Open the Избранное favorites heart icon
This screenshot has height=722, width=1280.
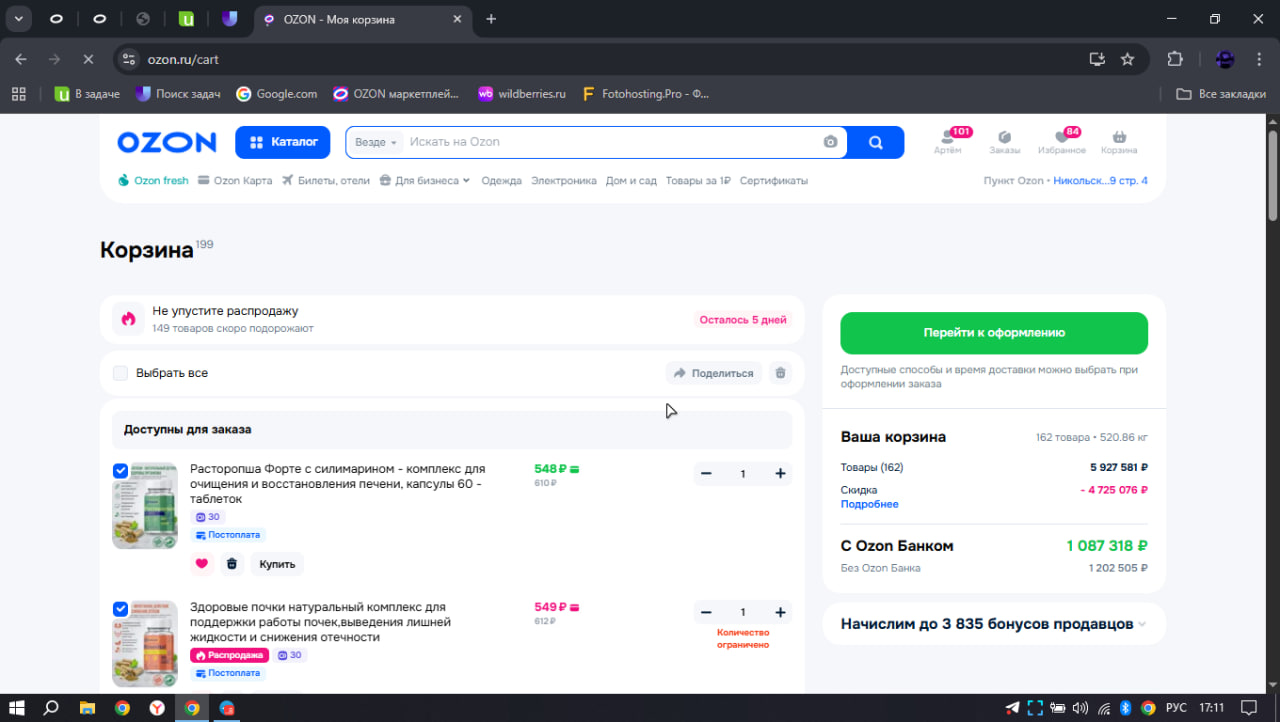pos(1061,138)
